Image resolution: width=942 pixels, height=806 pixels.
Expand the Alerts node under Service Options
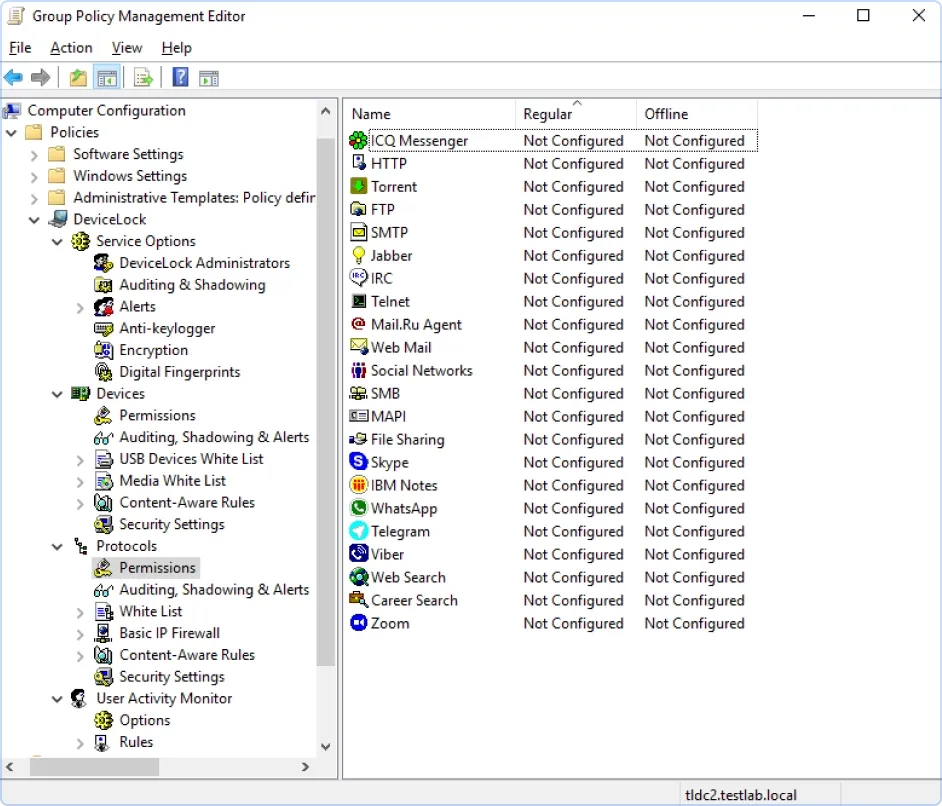point(80,308)
